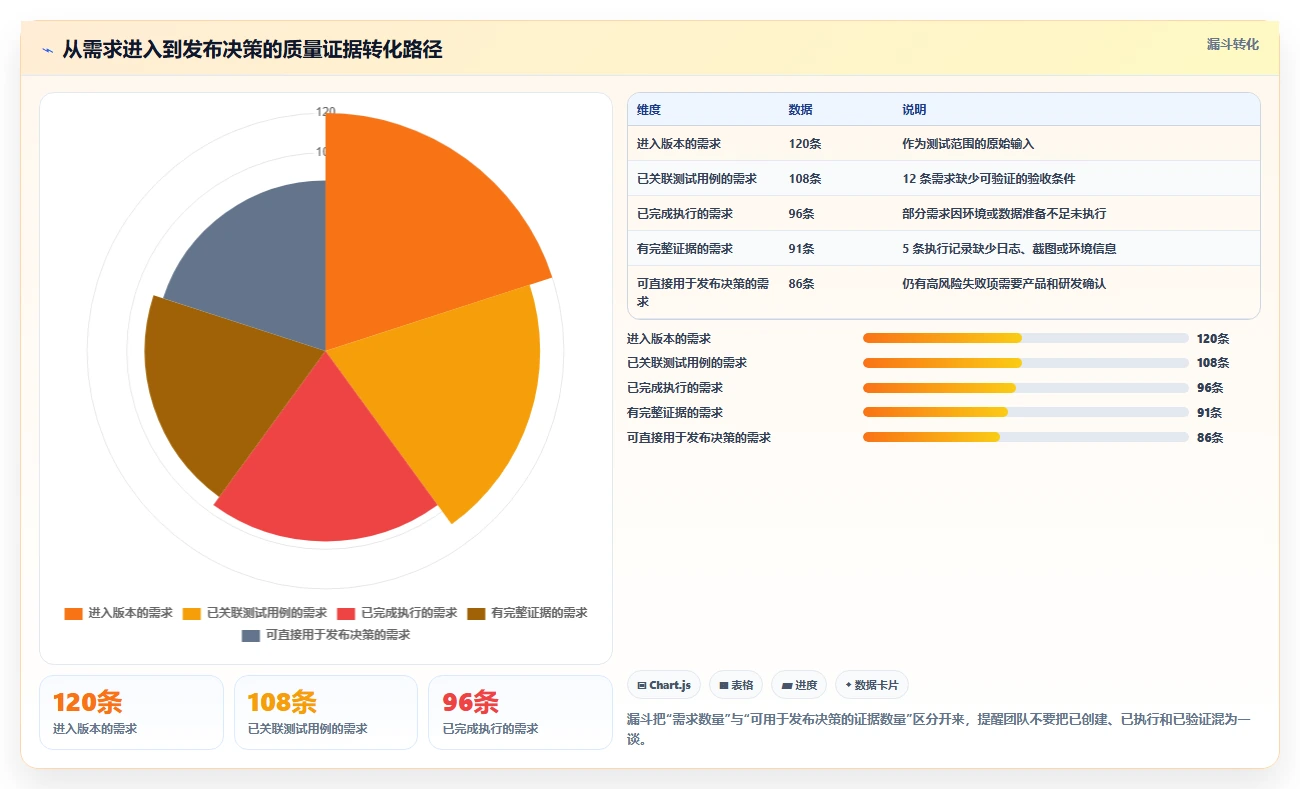Click the 数据卡片 tag

872,685
